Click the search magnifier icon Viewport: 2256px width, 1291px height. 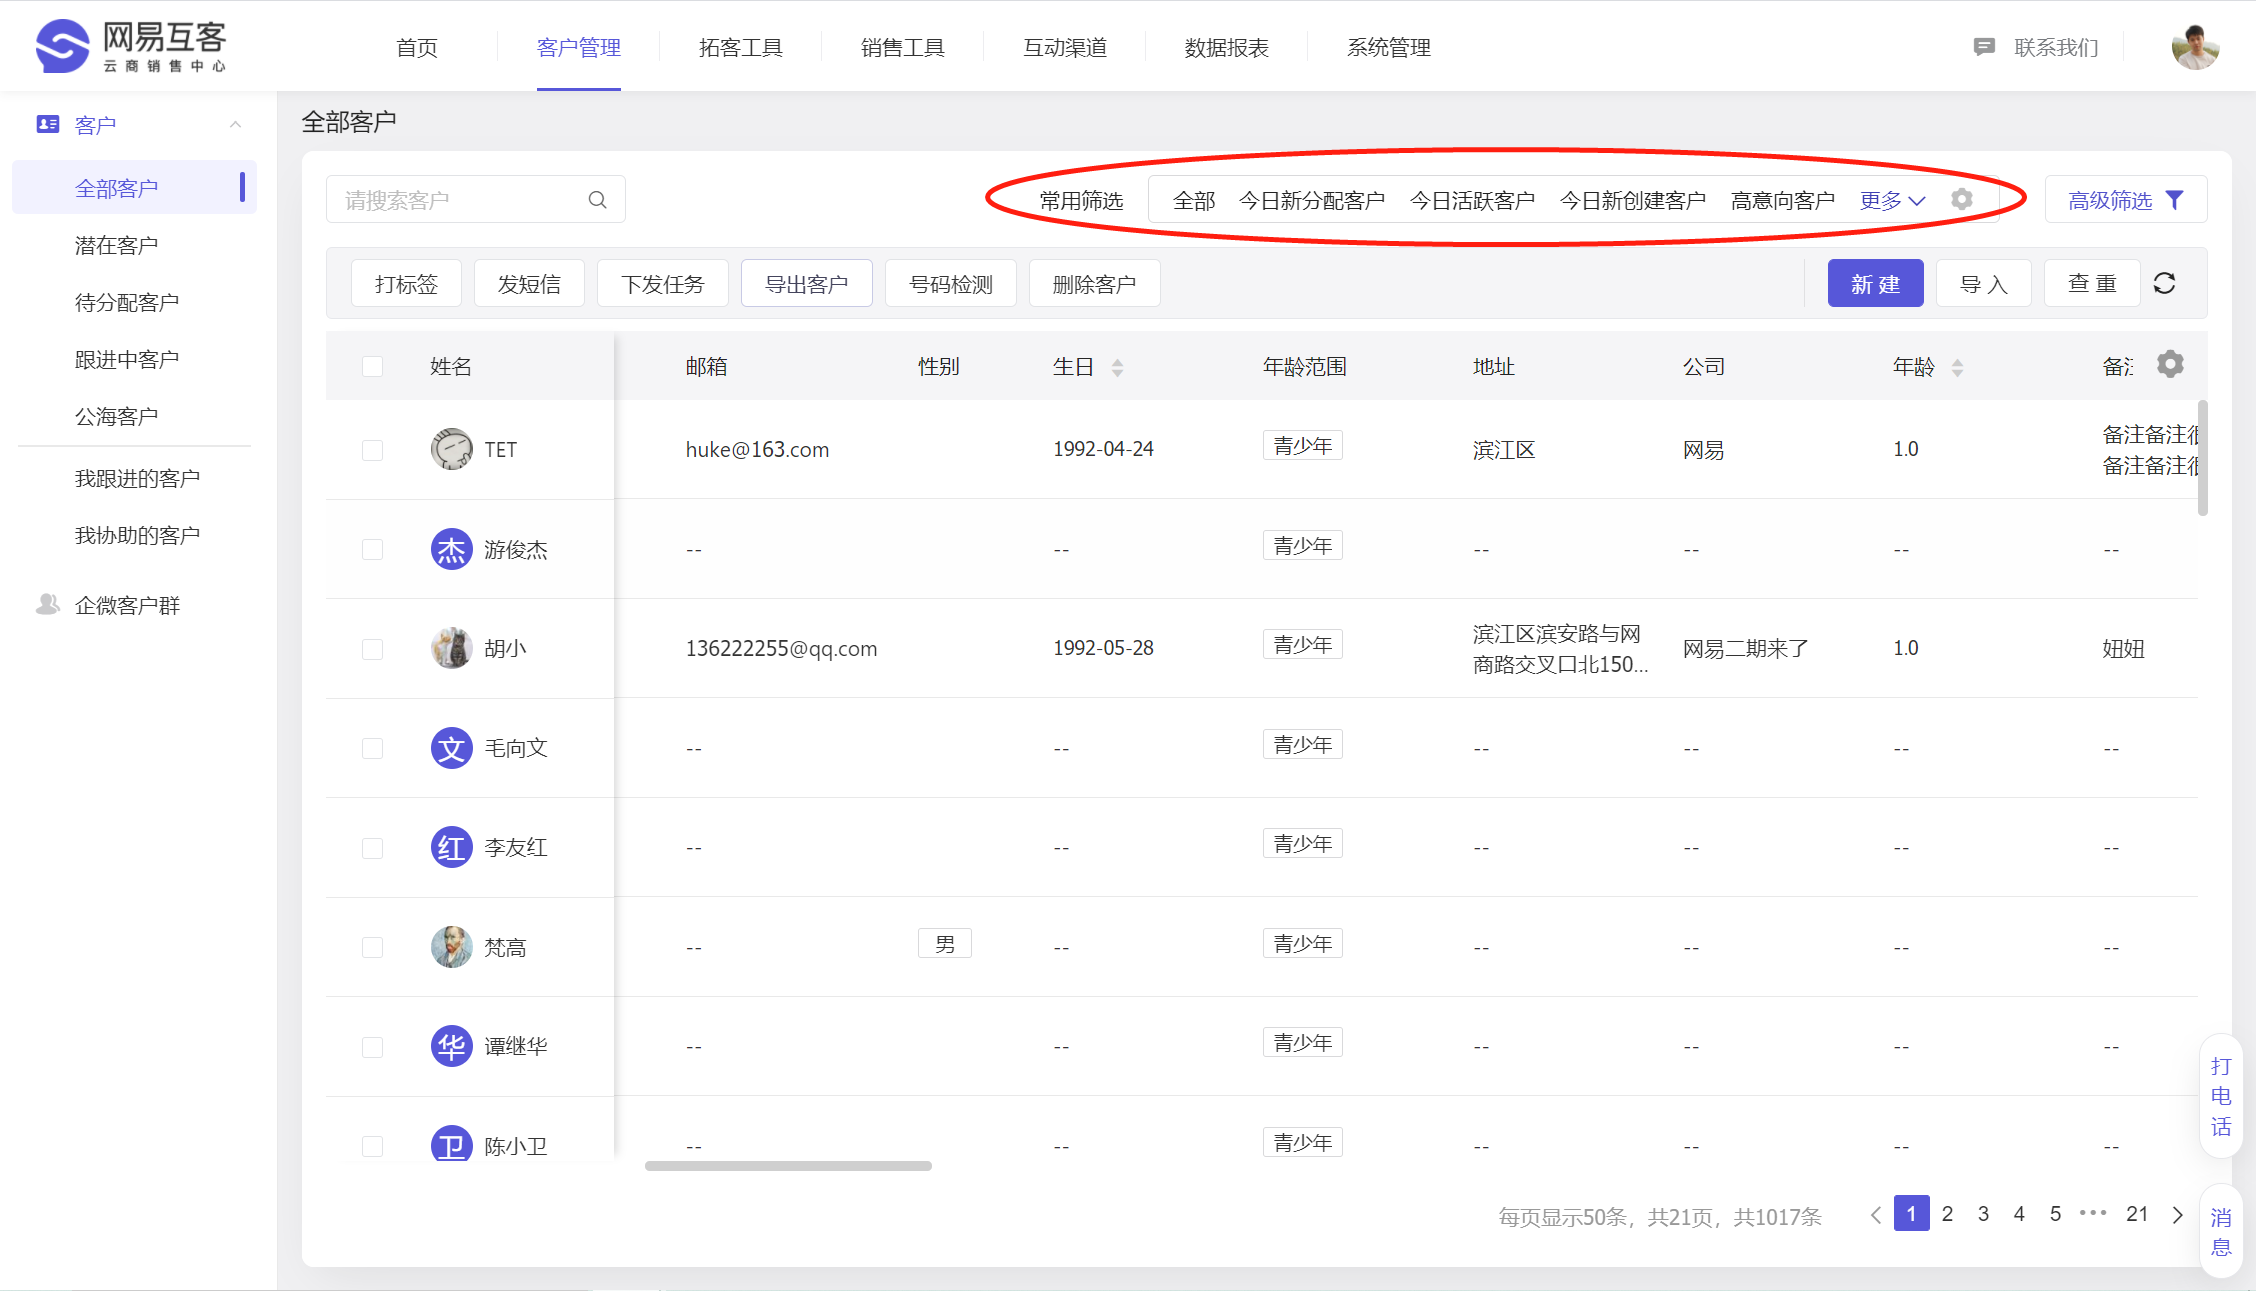[597, 200]
